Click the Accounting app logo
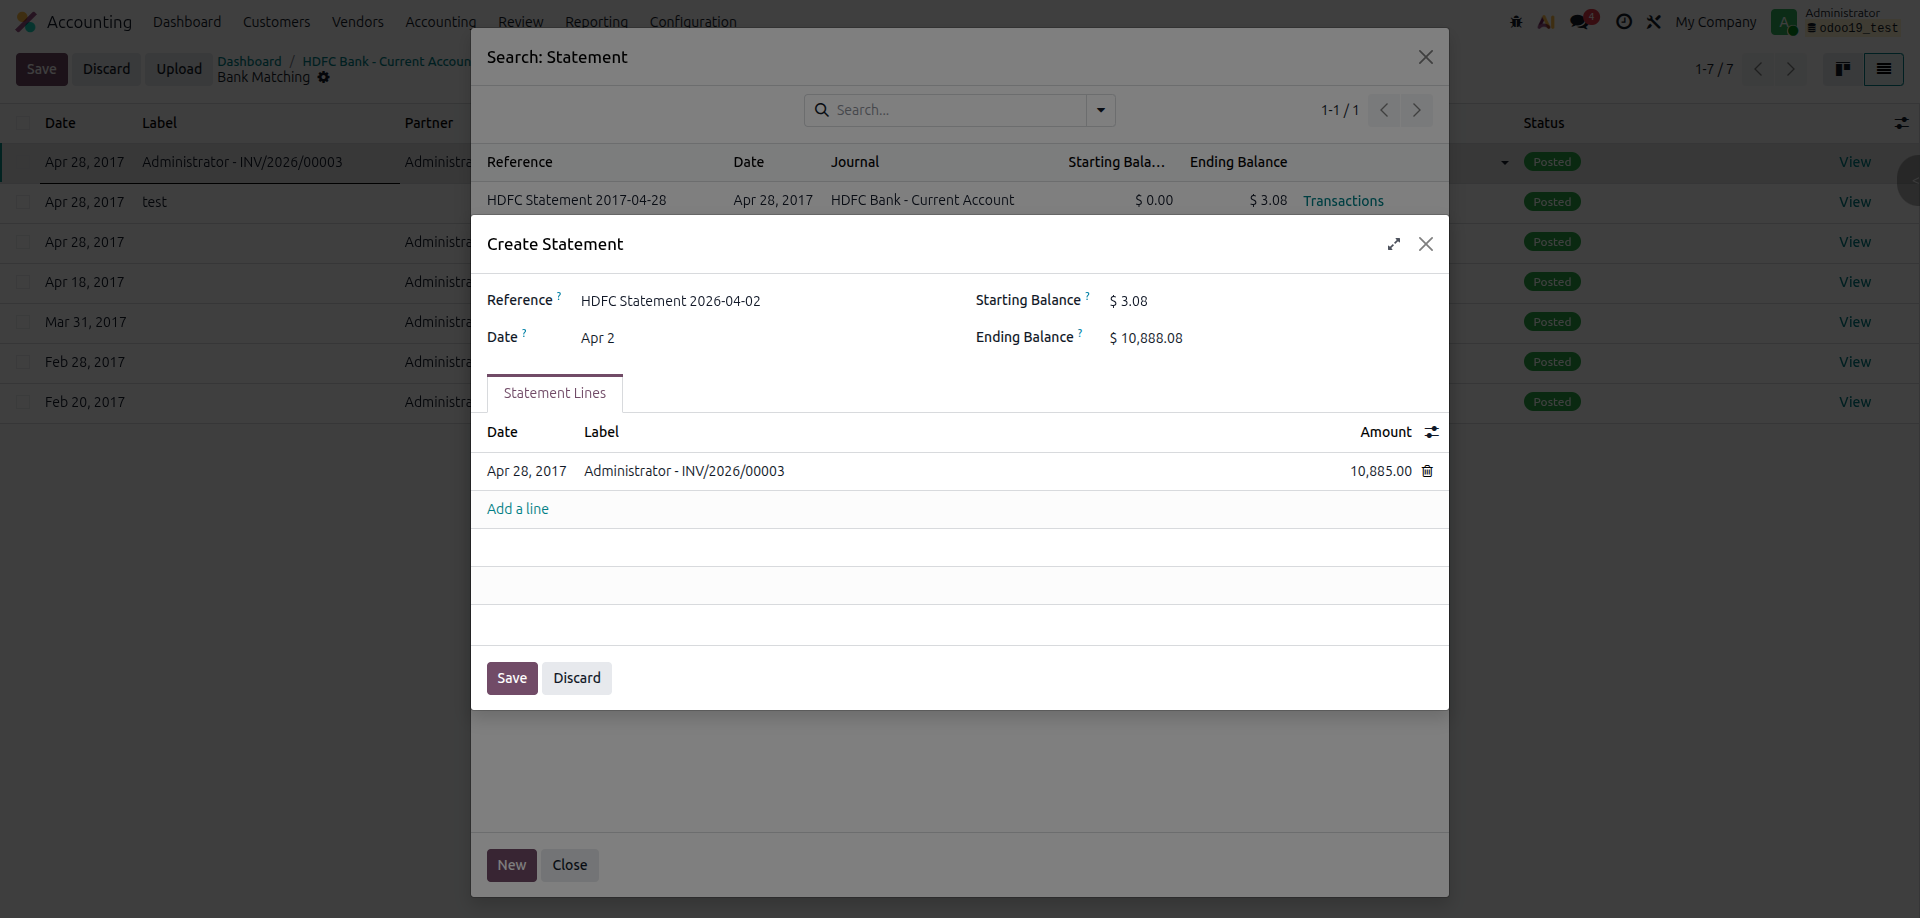The image size is (1920, 918). click(x=26, y=22)
